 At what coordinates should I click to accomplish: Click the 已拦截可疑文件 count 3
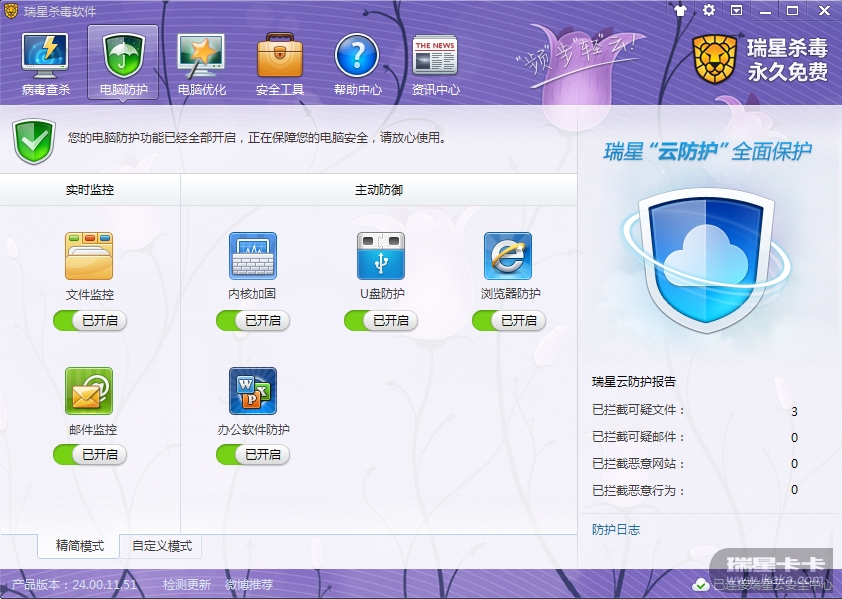(x=794, y=412)
